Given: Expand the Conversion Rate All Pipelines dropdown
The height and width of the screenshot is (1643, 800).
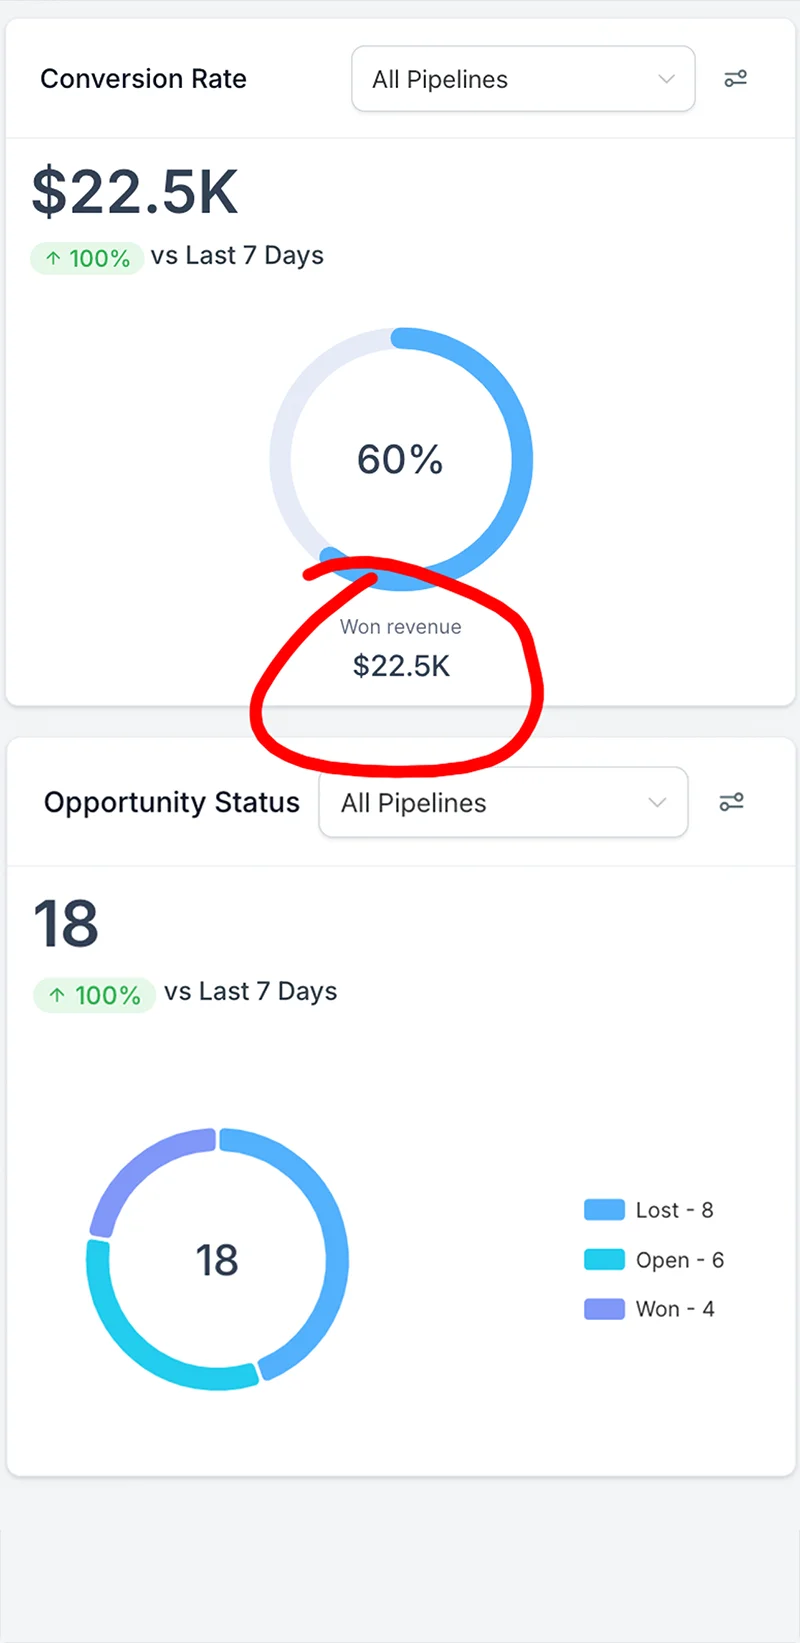Looking at the screenshot, I should 523,79.
